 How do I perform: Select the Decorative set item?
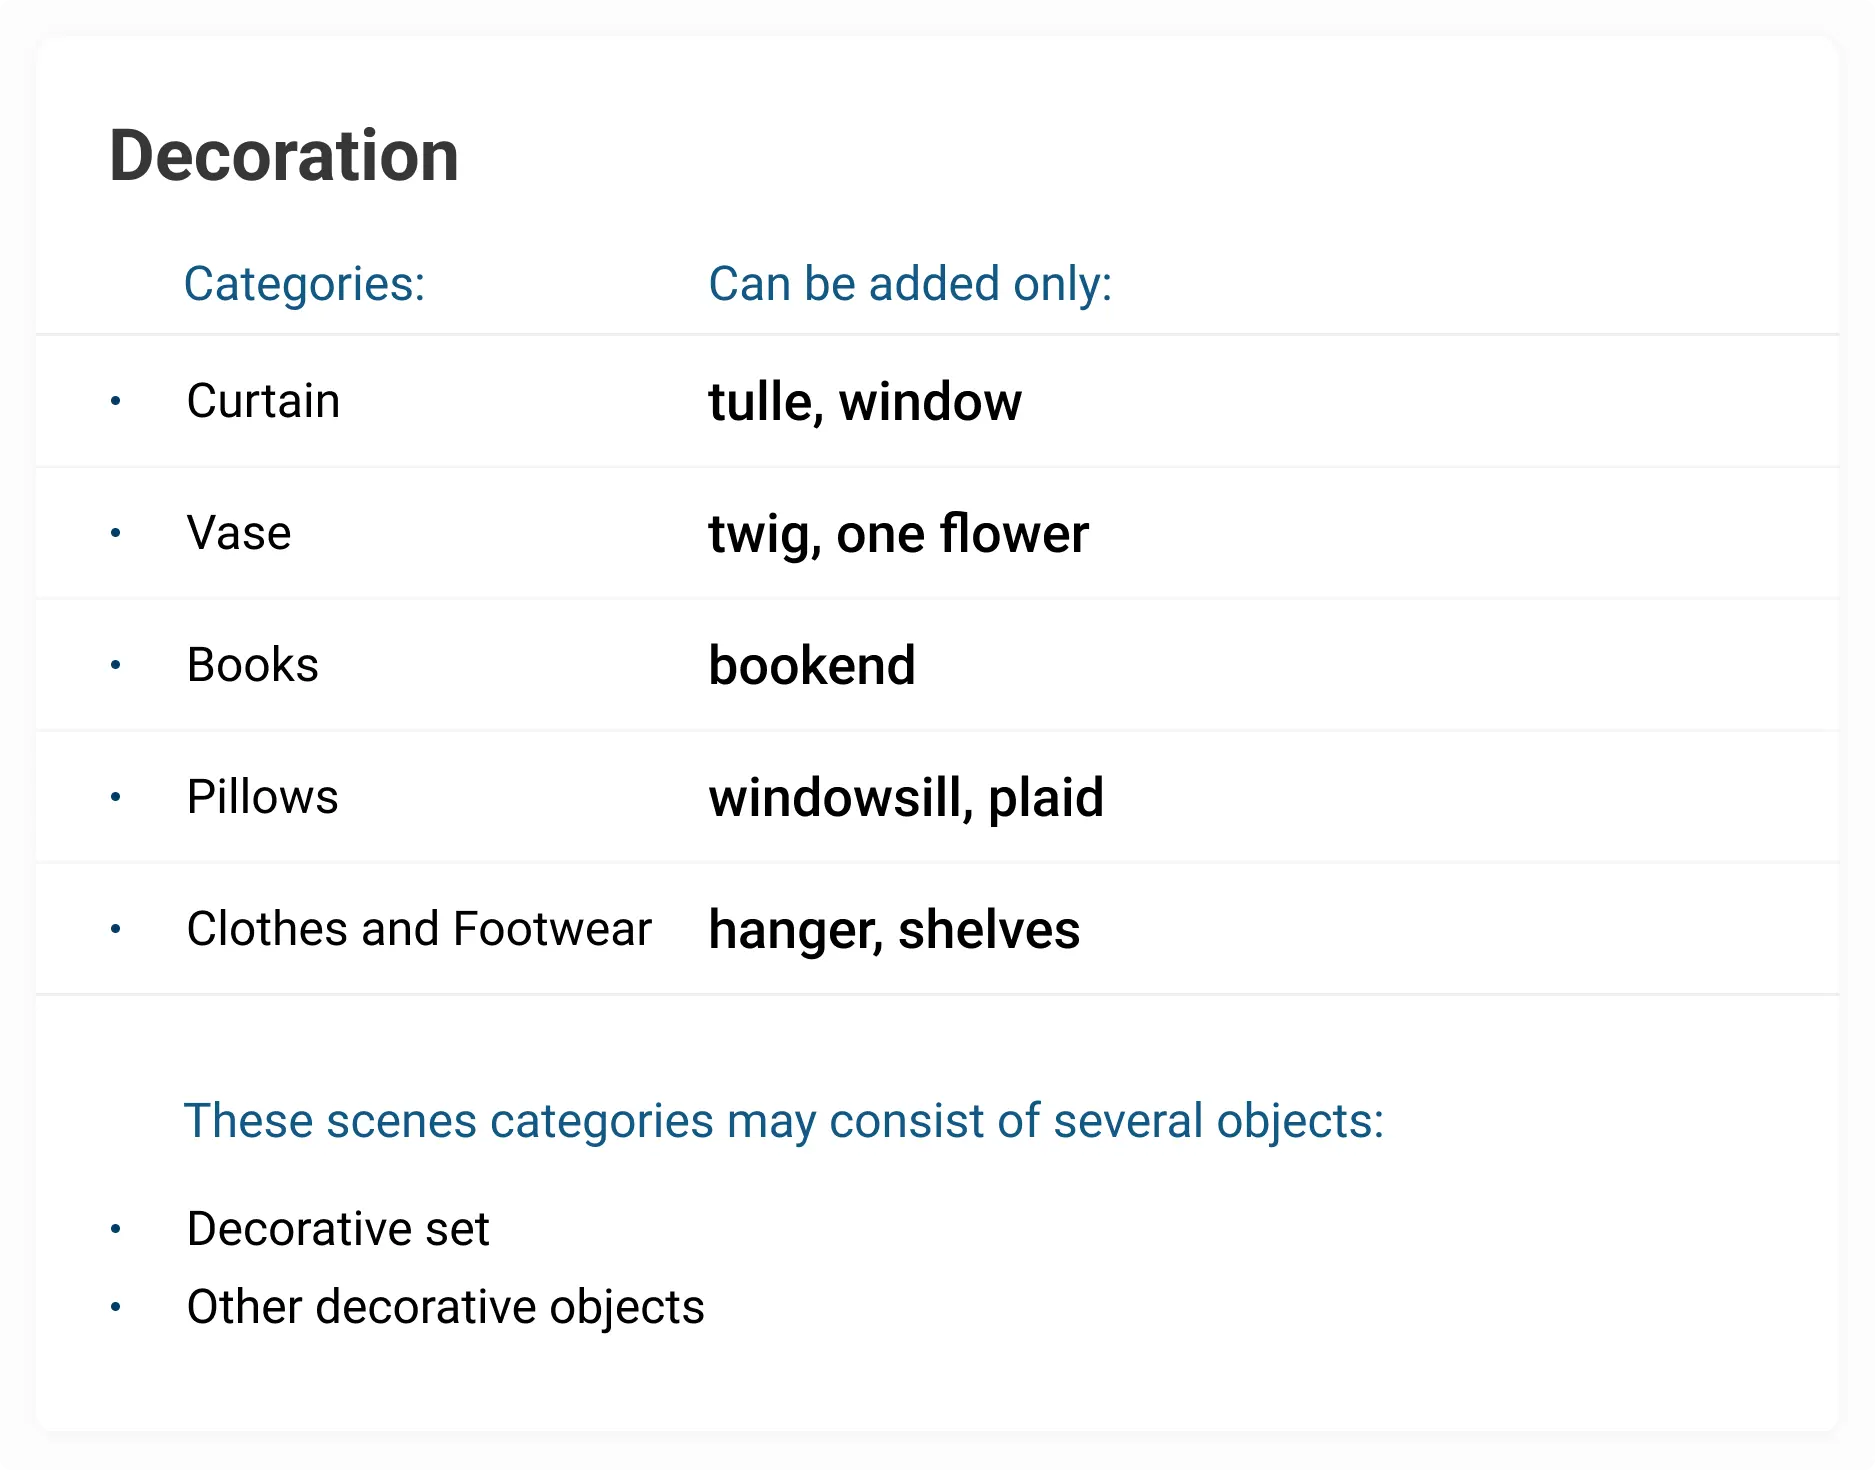tap(338, 1229)
